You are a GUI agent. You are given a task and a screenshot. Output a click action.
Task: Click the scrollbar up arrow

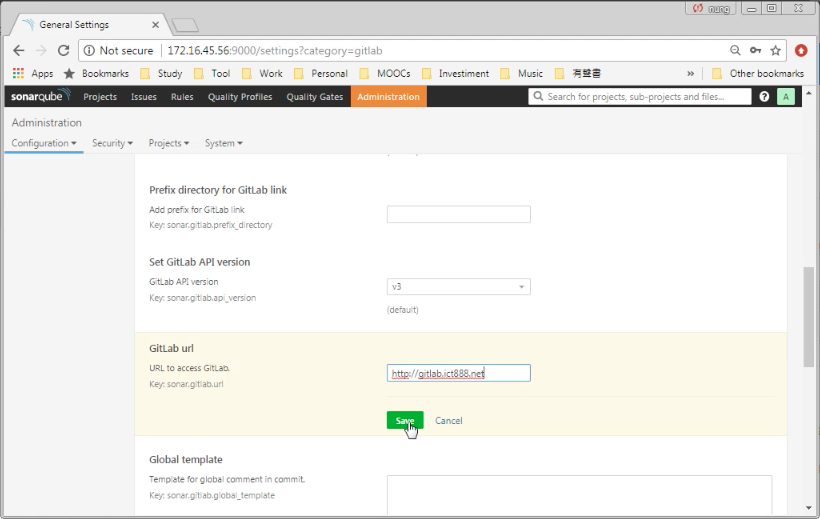809,93
